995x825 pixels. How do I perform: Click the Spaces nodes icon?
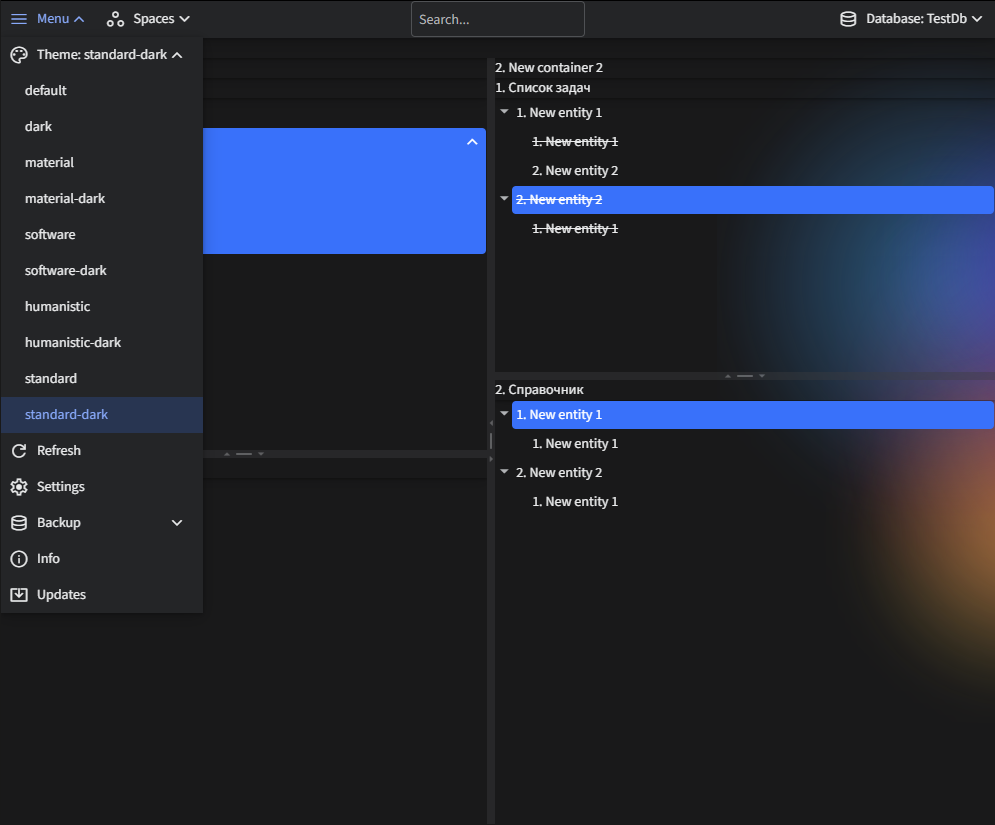(115, 19)
